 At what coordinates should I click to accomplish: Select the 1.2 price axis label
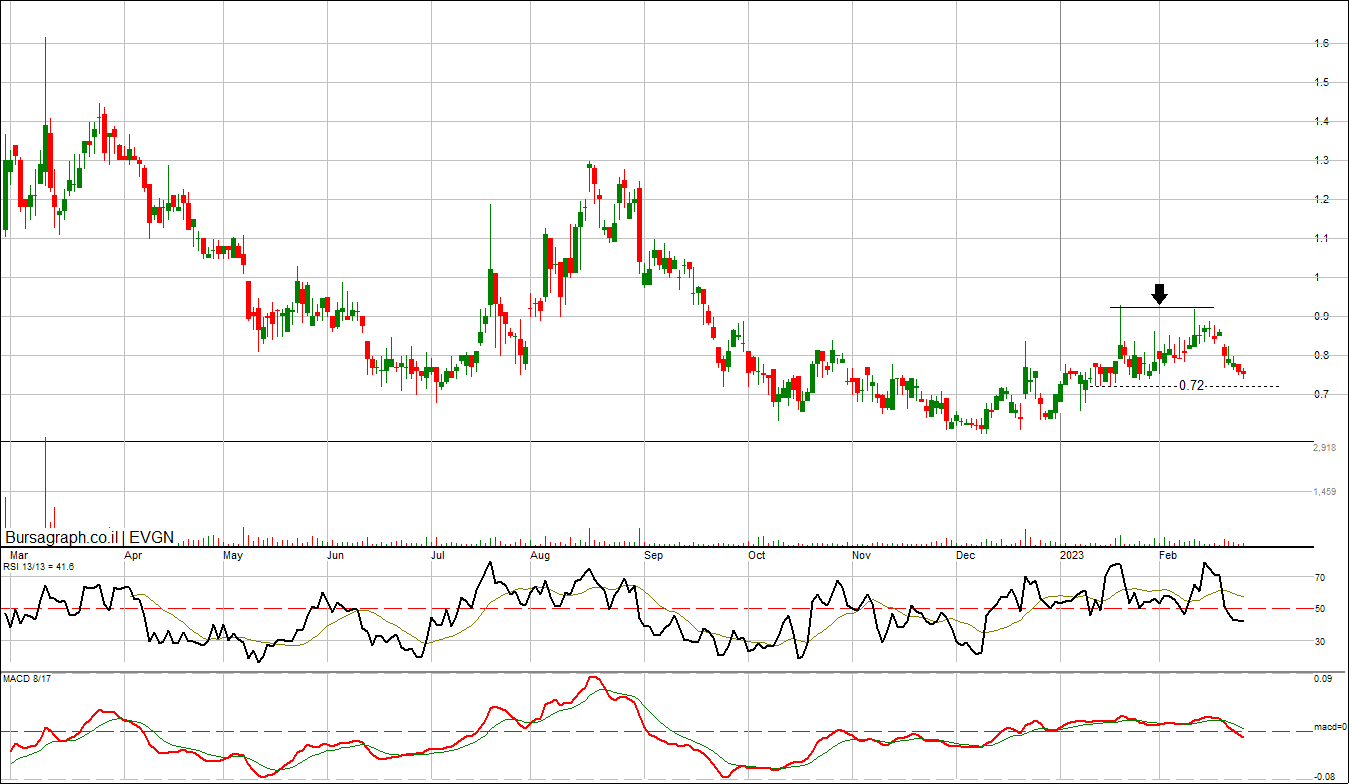(1322, 200)
